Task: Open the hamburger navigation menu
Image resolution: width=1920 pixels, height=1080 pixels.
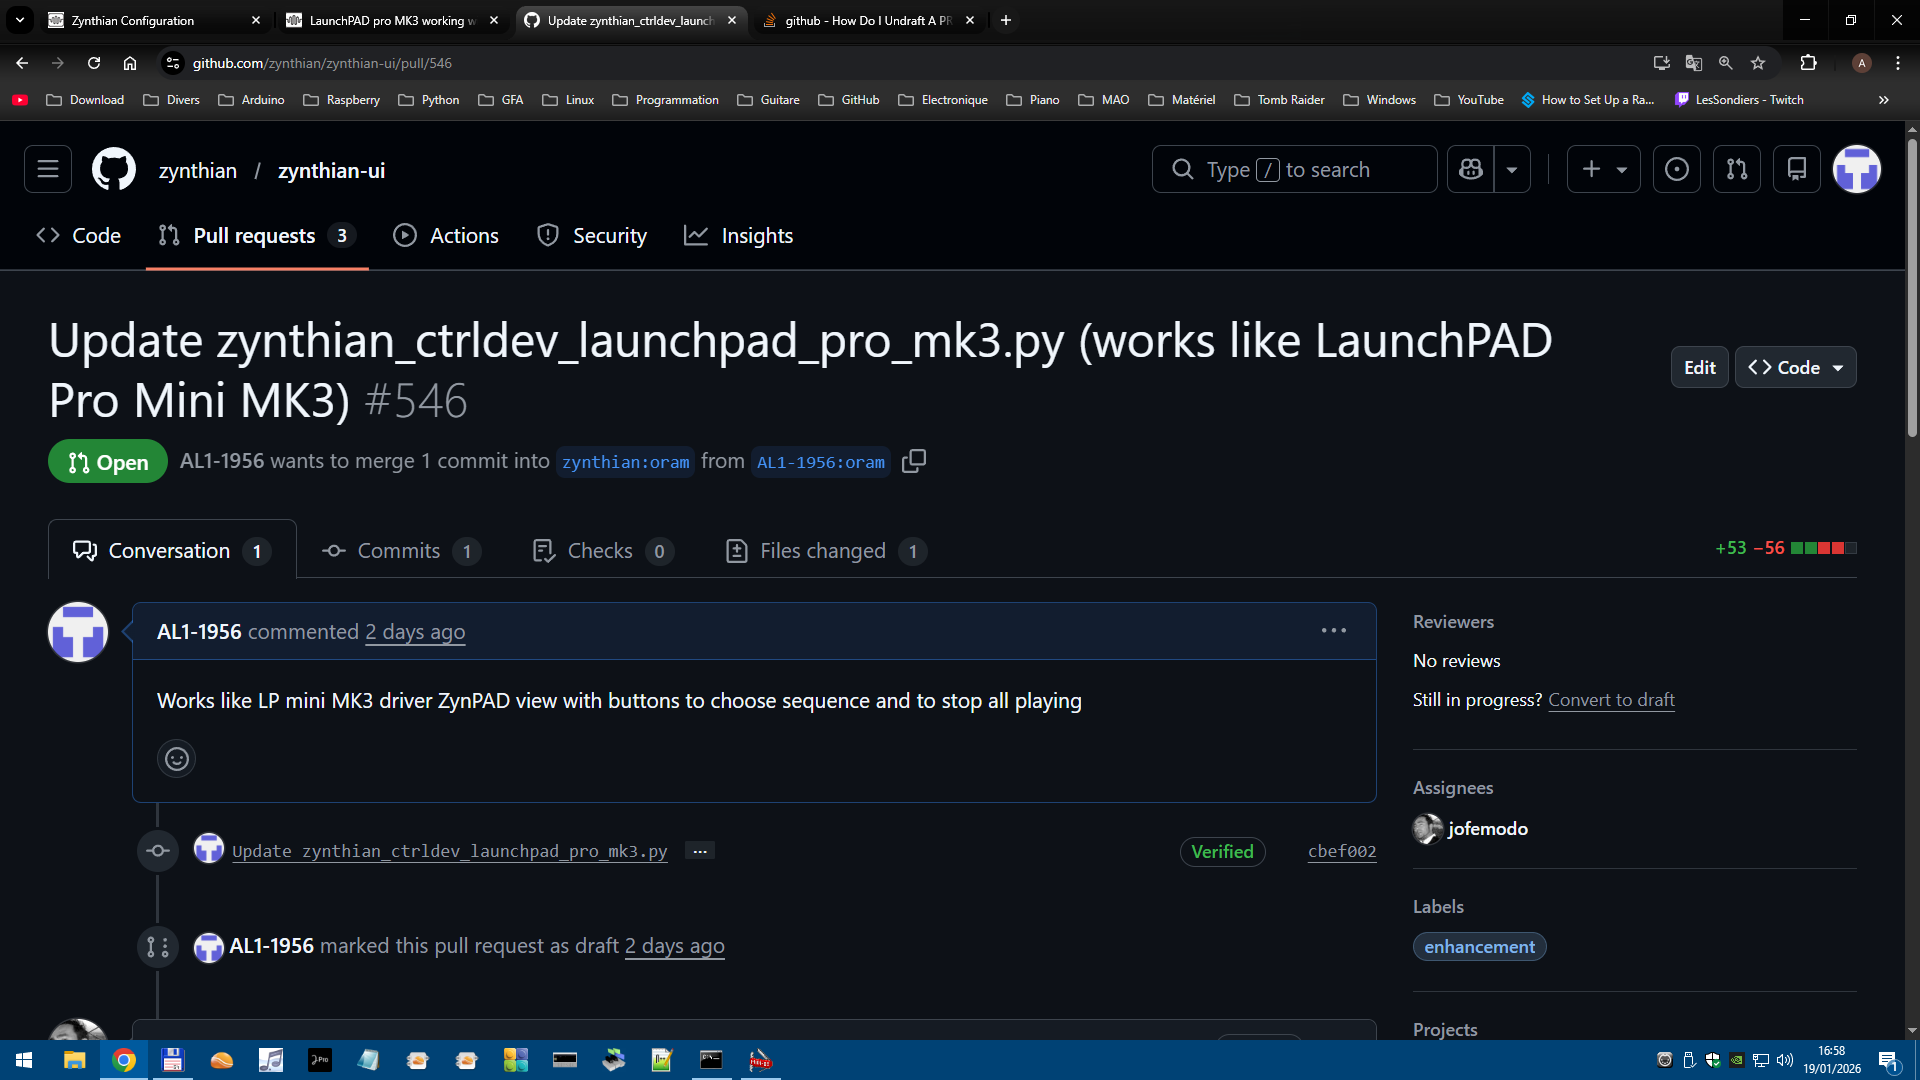Action: [x=48, y=170]
